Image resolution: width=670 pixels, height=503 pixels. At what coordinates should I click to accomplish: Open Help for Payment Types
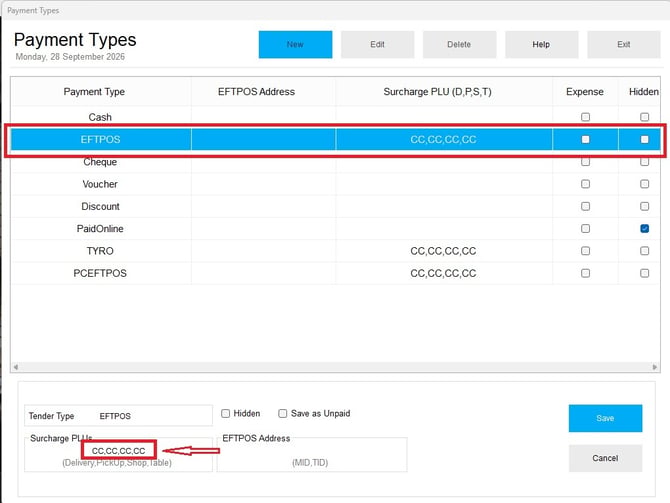[541, 44]
